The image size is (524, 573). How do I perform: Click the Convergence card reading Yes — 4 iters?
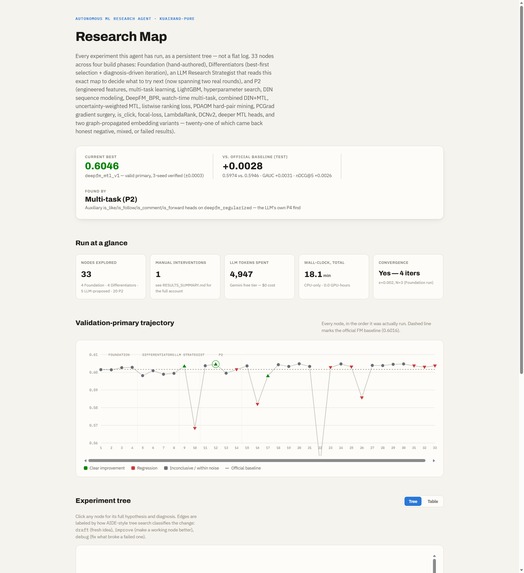point(408,277)
